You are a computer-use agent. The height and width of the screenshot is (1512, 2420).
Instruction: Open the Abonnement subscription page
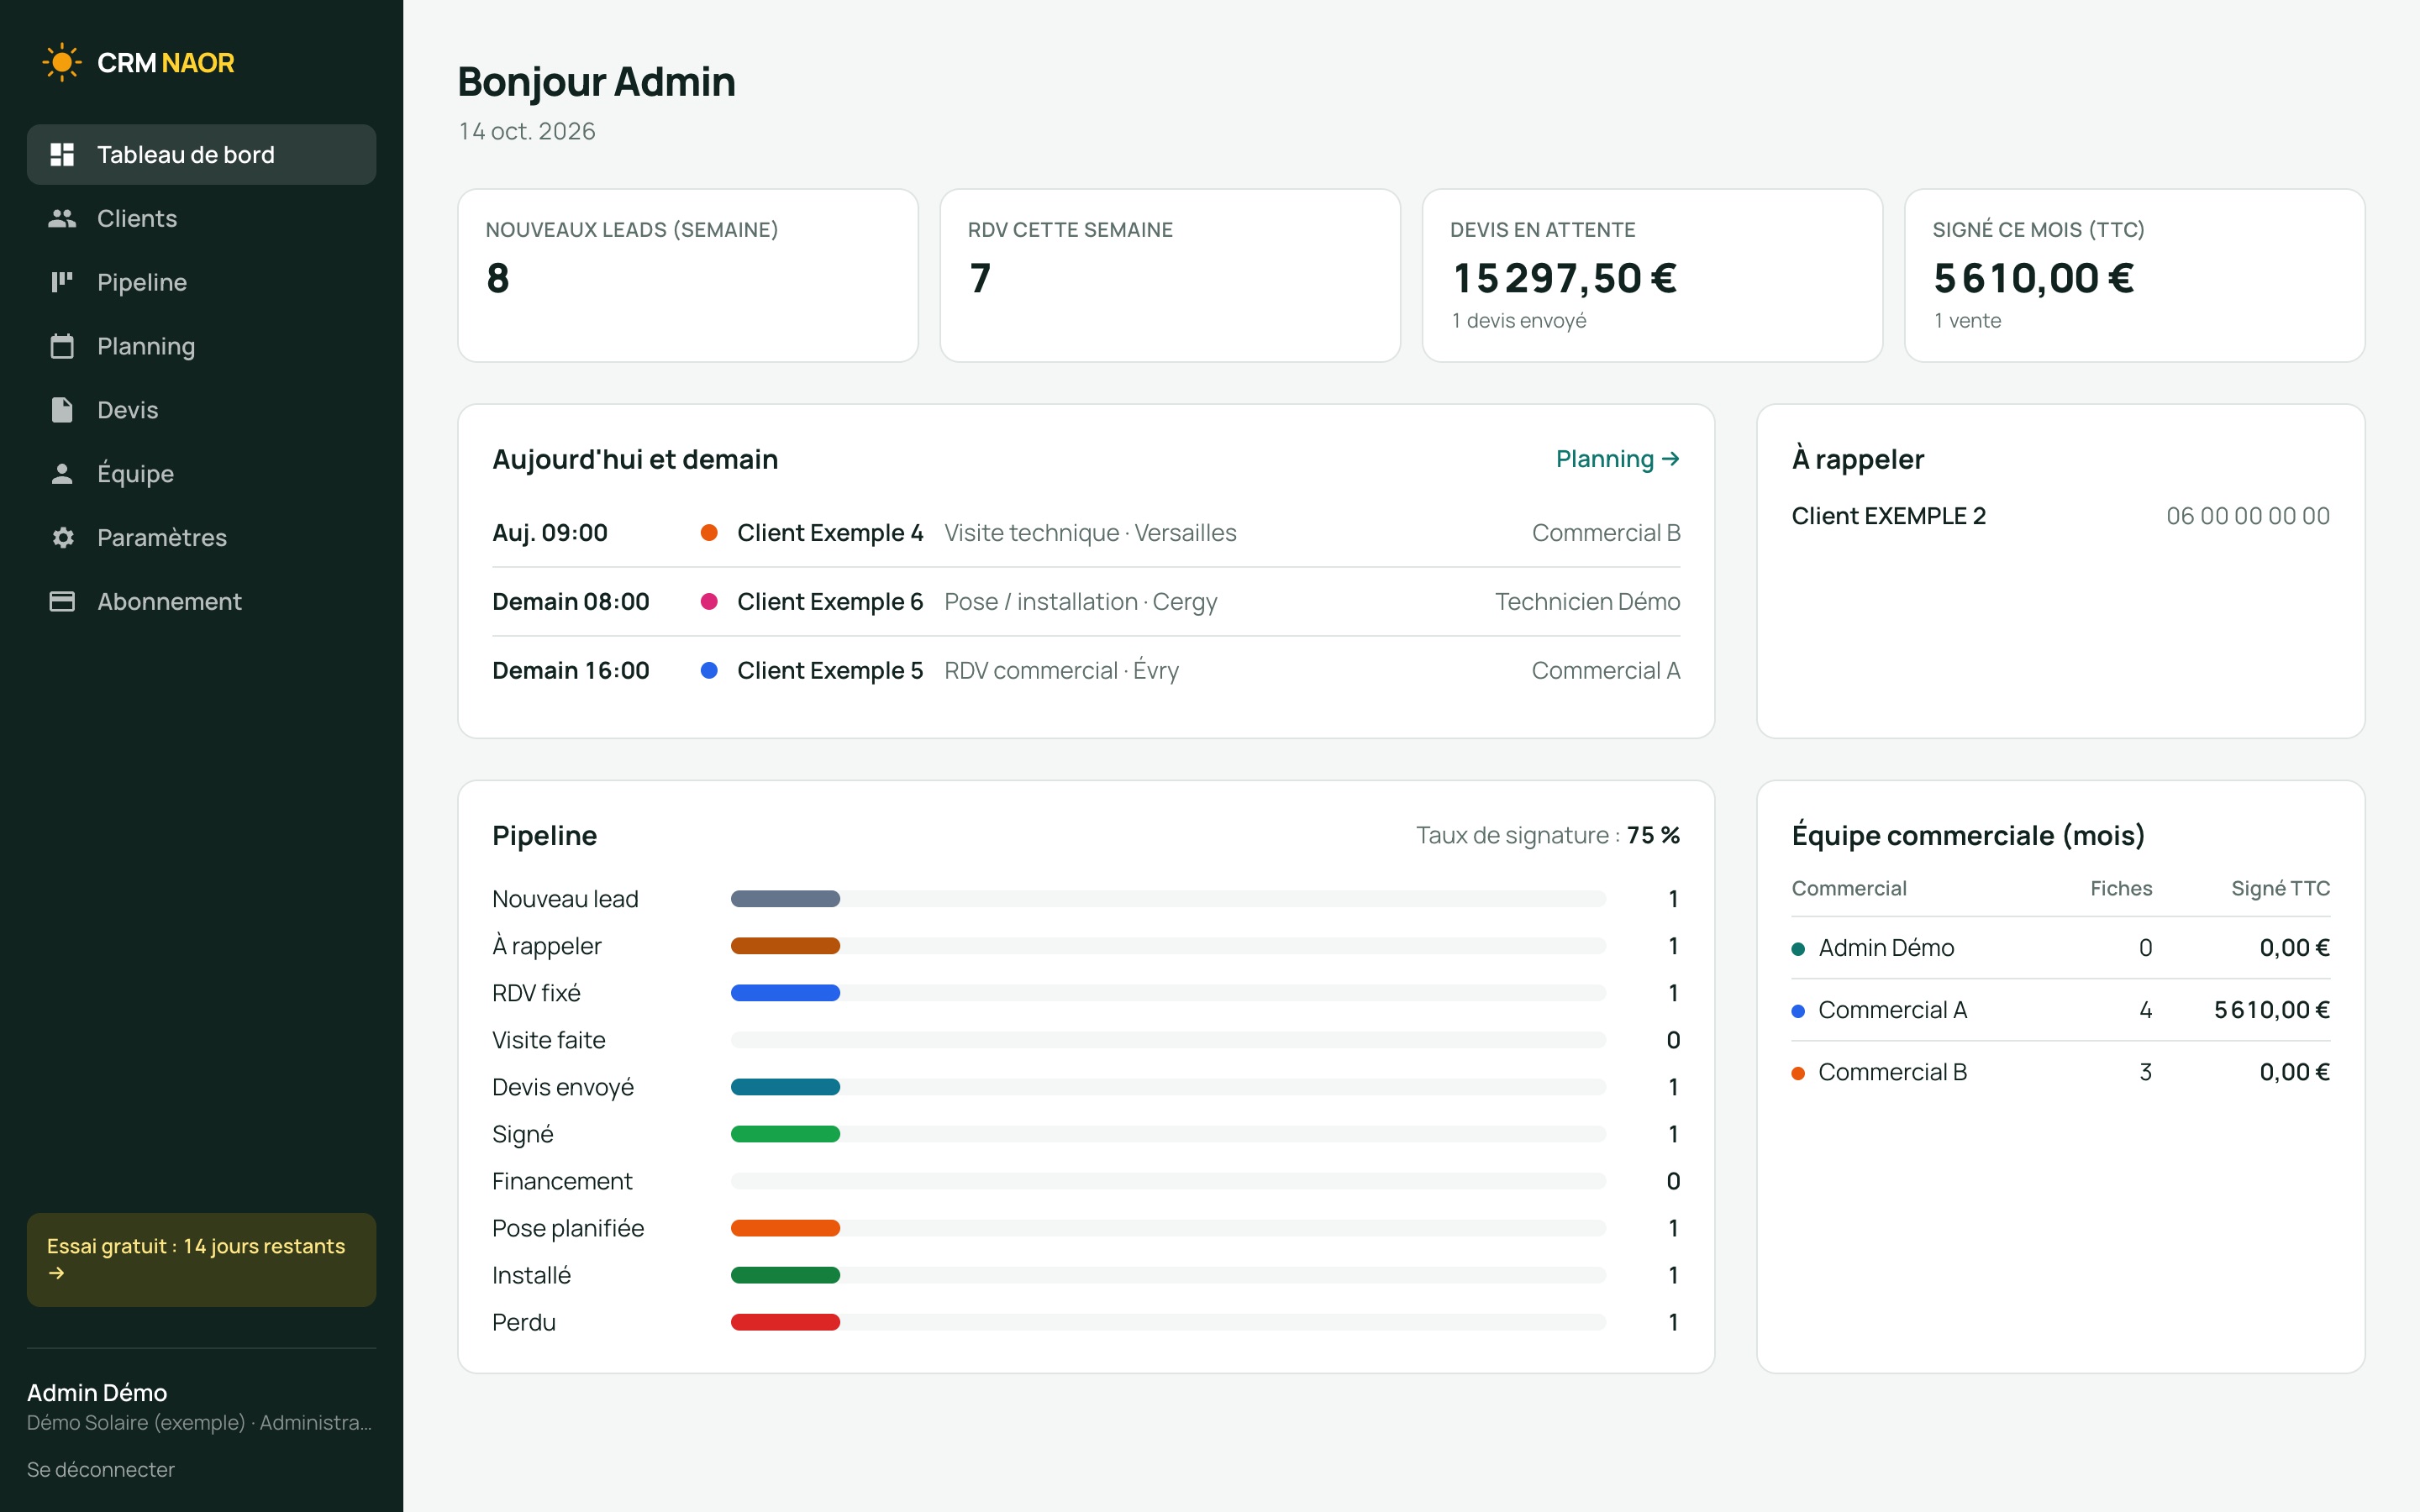(201, 601)
